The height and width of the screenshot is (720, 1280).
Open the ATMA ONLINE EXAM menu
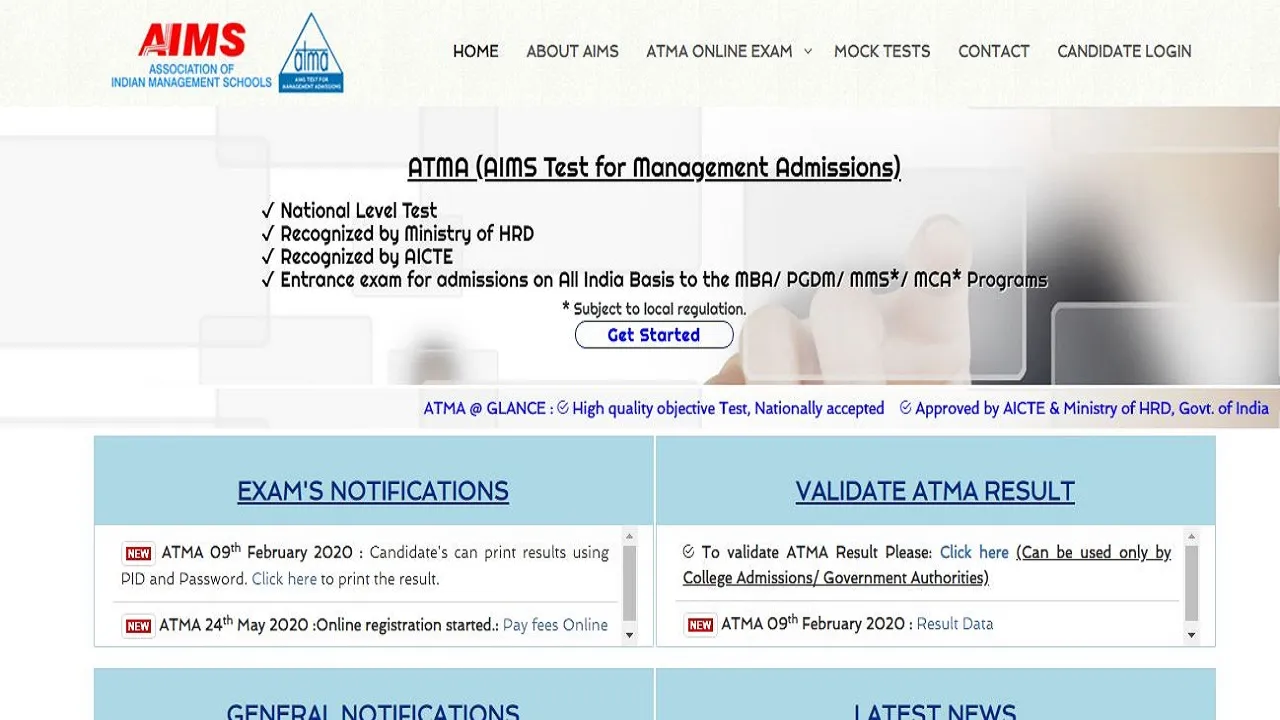coord(719,51)
